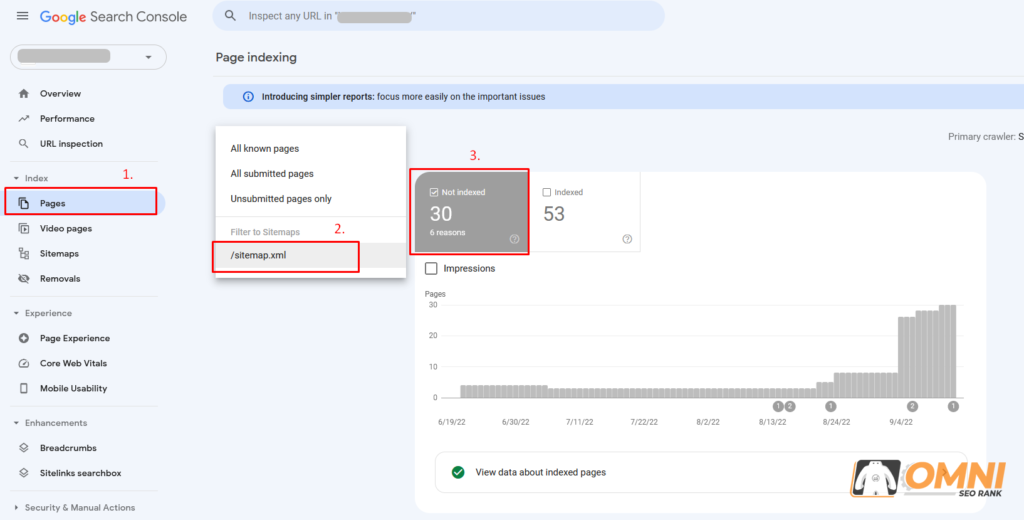The image size is (1024, 520).
Task: Click help icon on Not indexed card
Action: [x=514, y=239]
